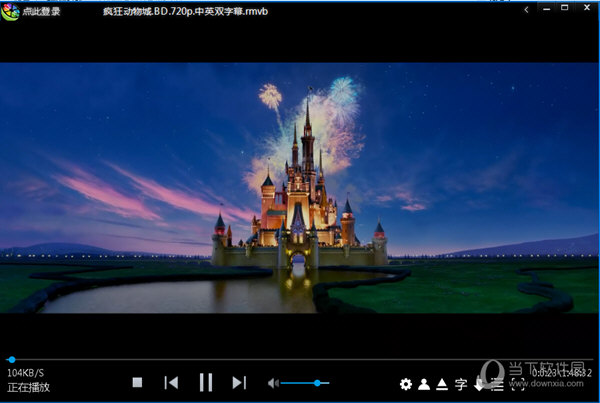Click the left arrow in title bar

coord(526,9)
